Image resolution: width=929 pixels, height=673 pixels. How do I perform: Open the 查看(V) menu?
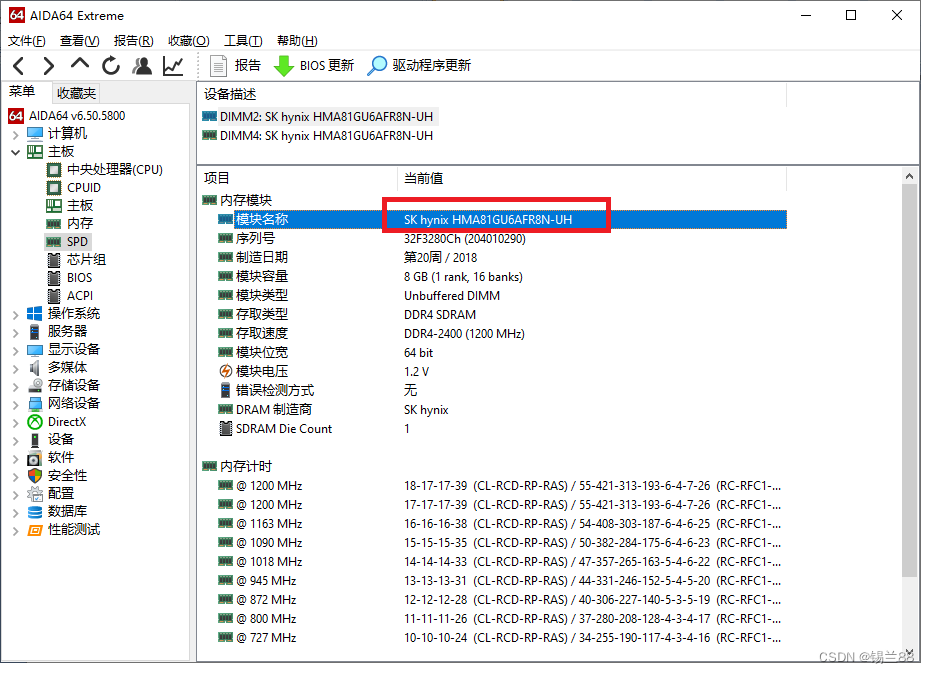[79, 41]
